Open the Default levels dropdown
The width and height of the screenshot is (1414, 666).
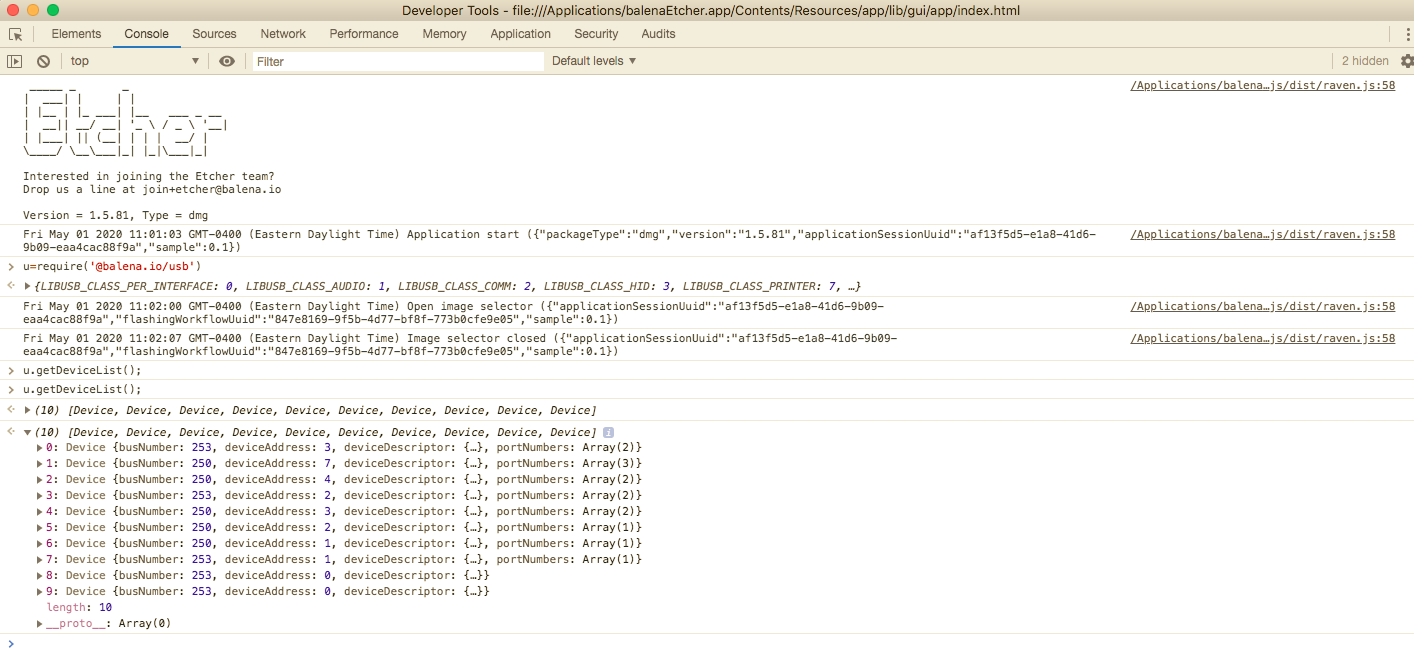(x=594, y=61)
